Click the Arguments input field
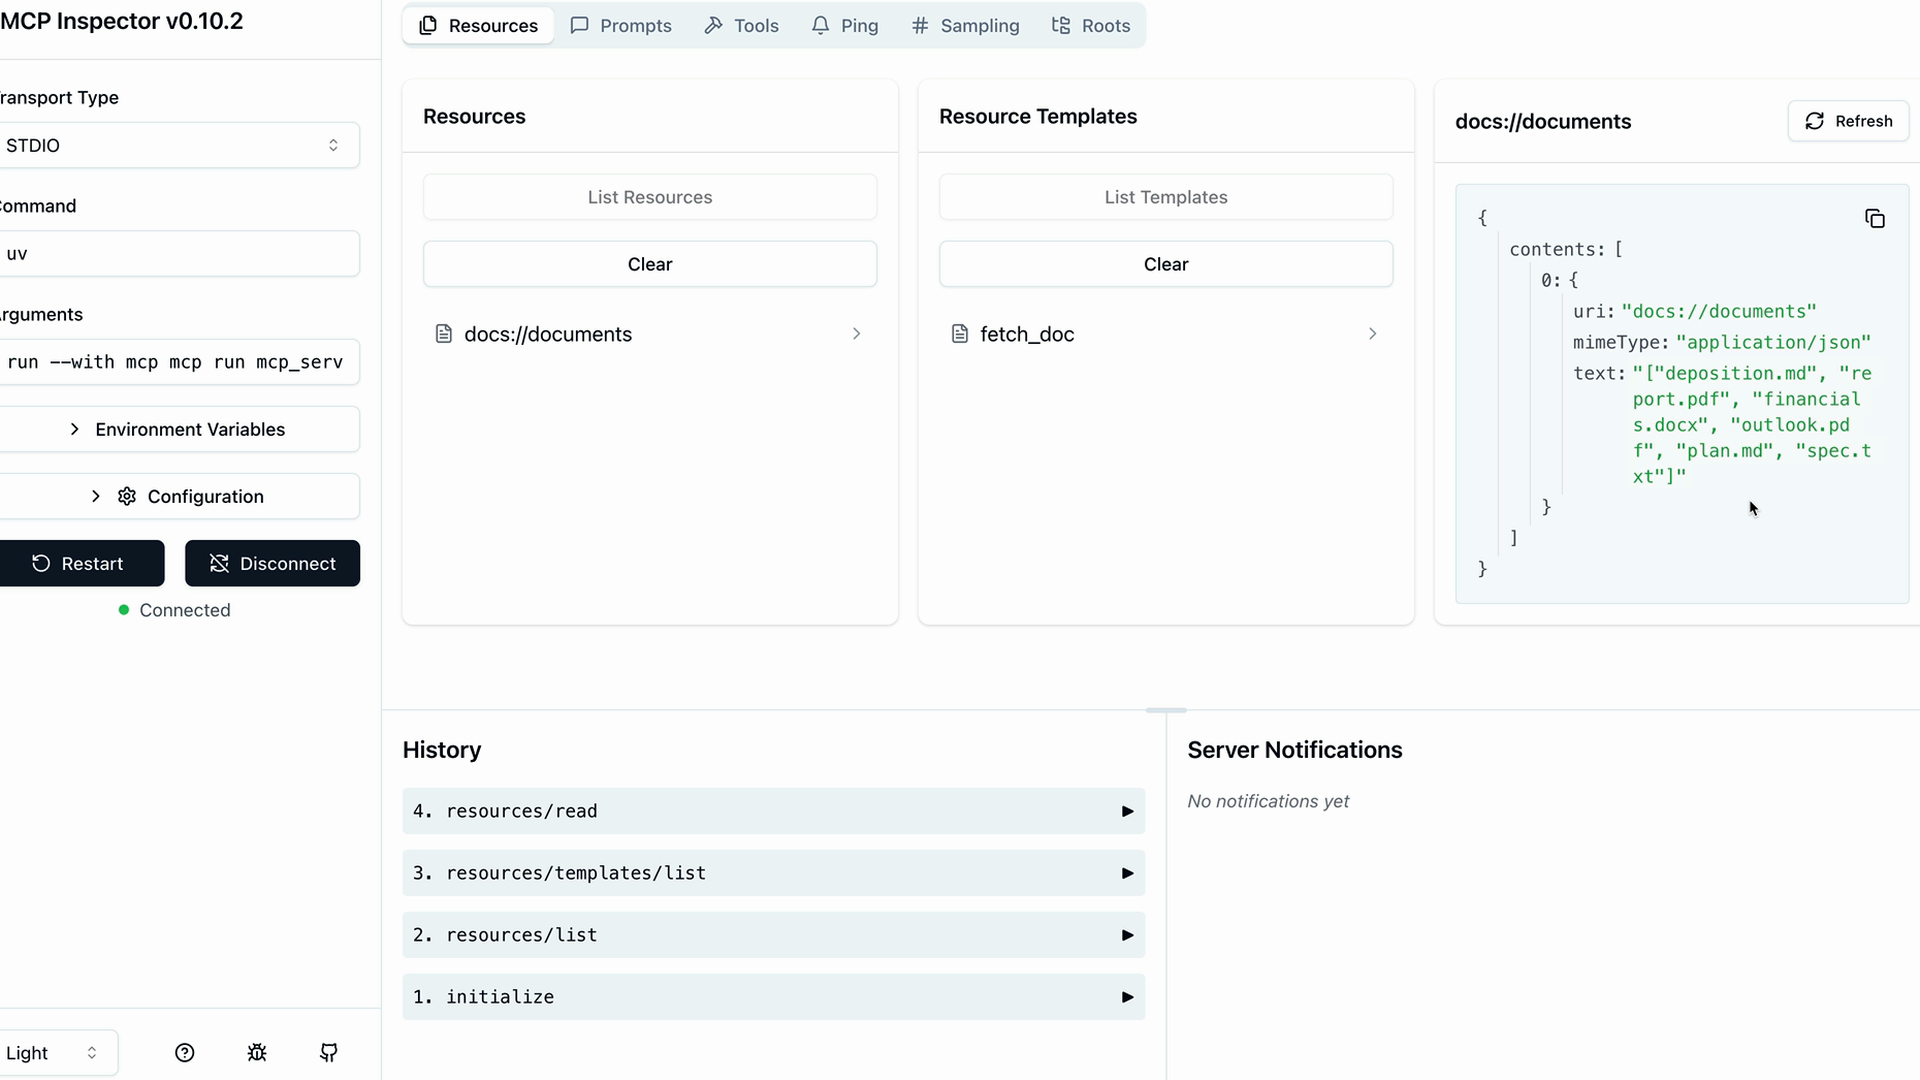This screenshot has width=1920, height=1080. [x=178, y=362]
